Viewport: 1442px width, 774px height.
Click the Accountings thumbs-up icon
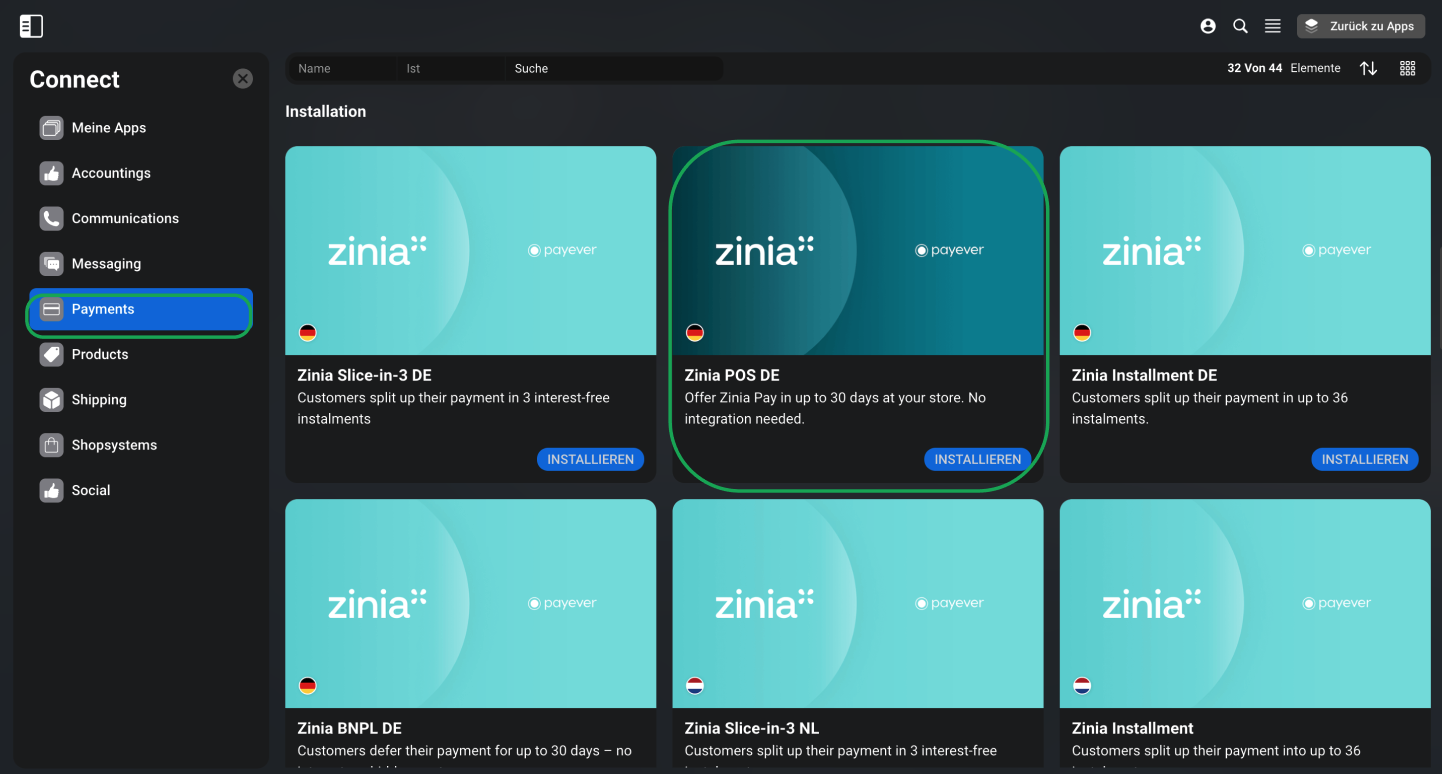point(51,173)
